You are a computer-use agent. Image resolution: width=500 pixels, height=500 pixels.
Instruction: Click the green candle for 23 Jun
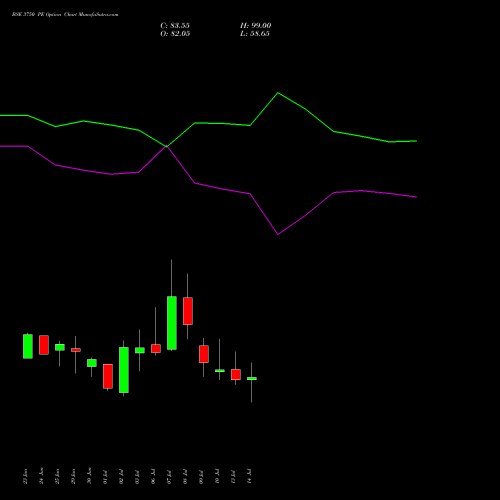[28, 346]
